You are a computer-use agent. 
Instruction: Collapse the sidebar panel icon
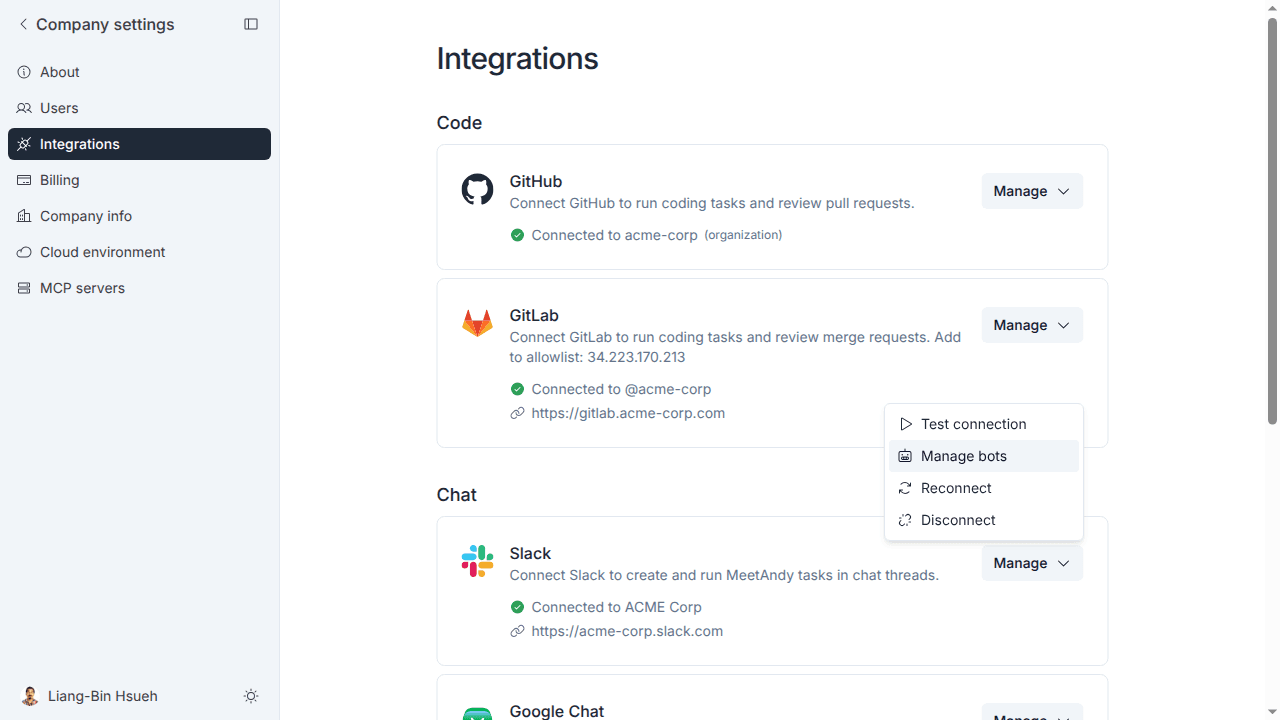click(x=251, y=24)
